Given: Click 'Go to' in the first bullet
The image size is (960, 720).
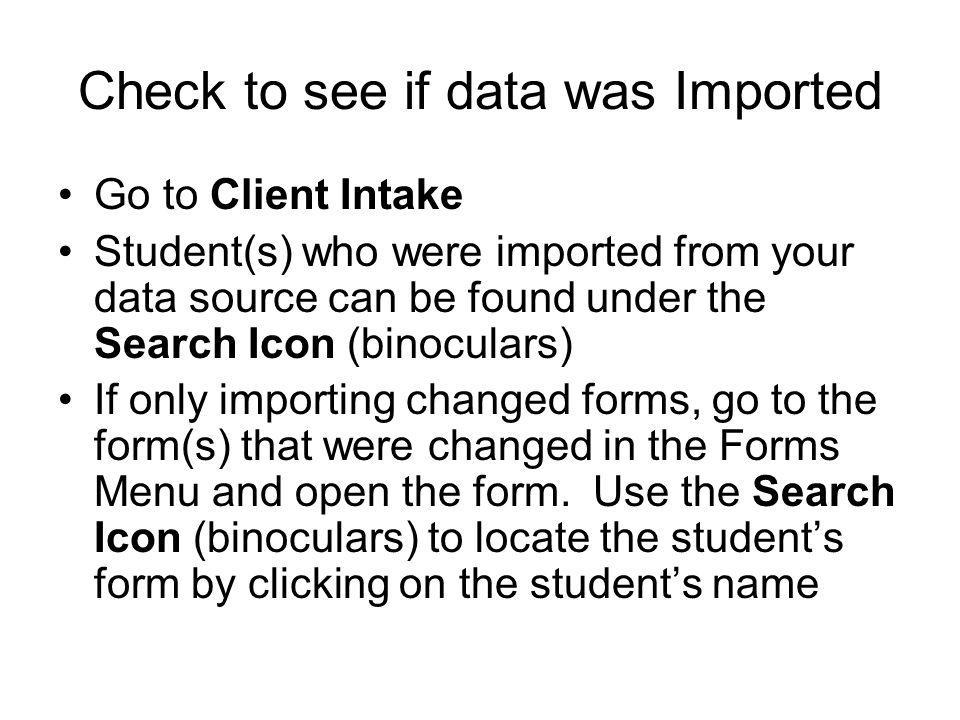Looking at the screenshot, I should [146, 195].
